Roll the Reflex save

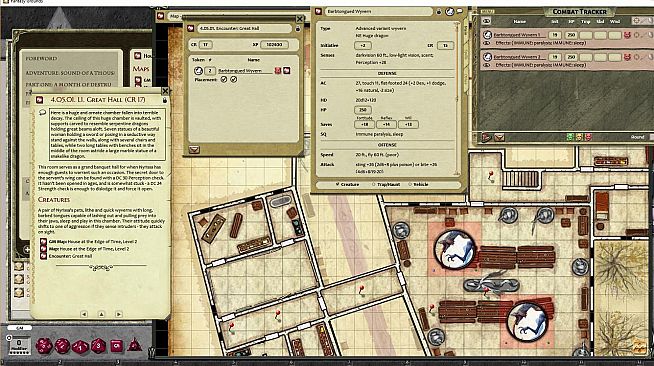pyautogui.click(x=386, y=124)
